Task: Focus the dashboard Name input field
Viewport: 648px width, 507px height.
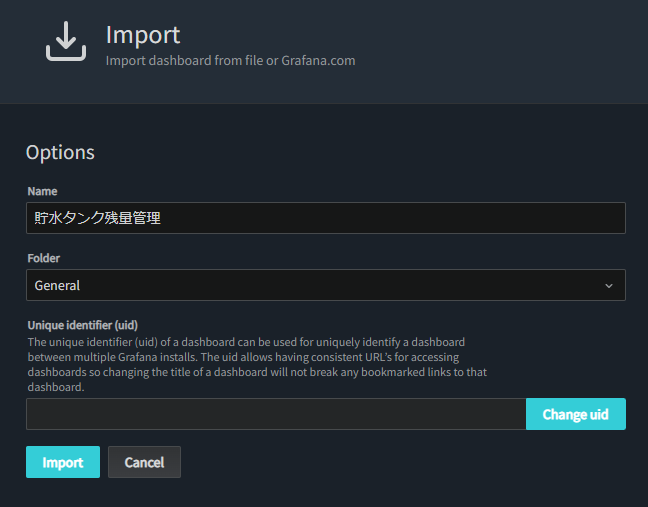Action: coord(400,218)
